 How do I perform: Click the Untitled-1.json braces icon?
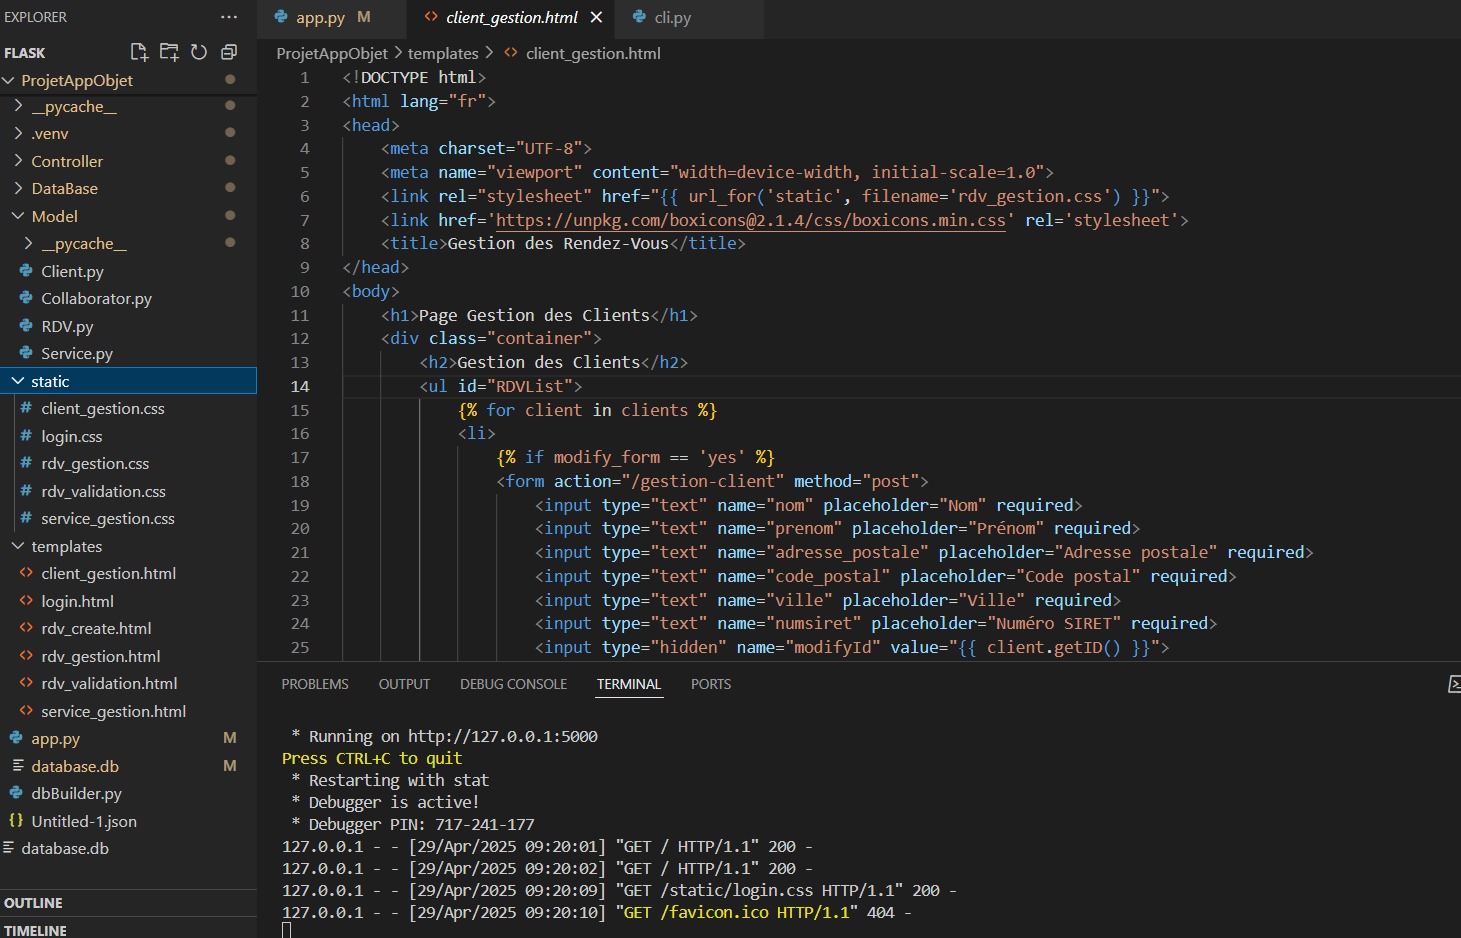pos(16,821)
